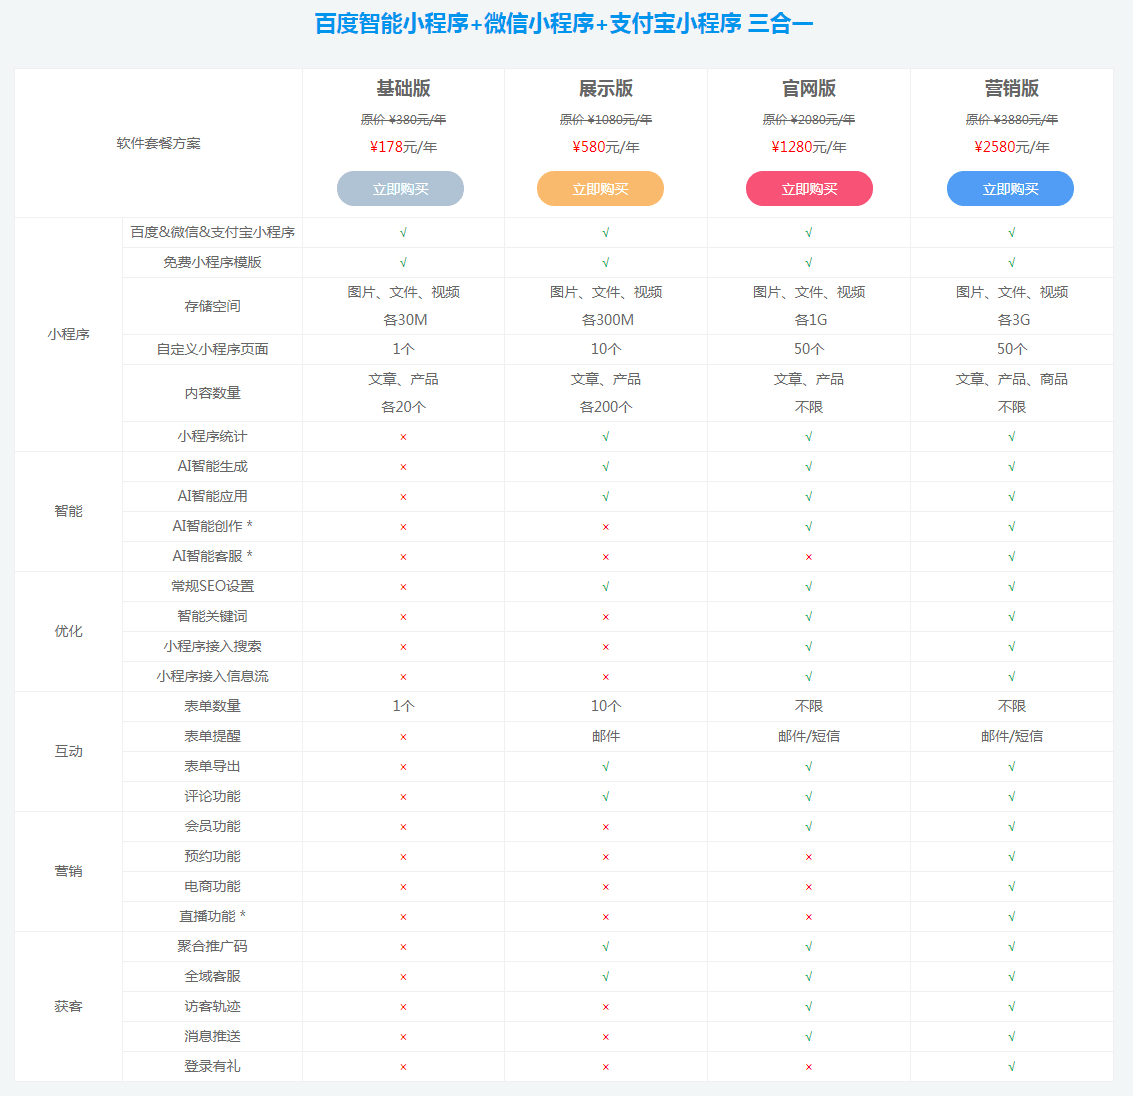The image size is (1133, 1096).
Task: Click the 聚合推广码 row label
Action: coord(212,946)
